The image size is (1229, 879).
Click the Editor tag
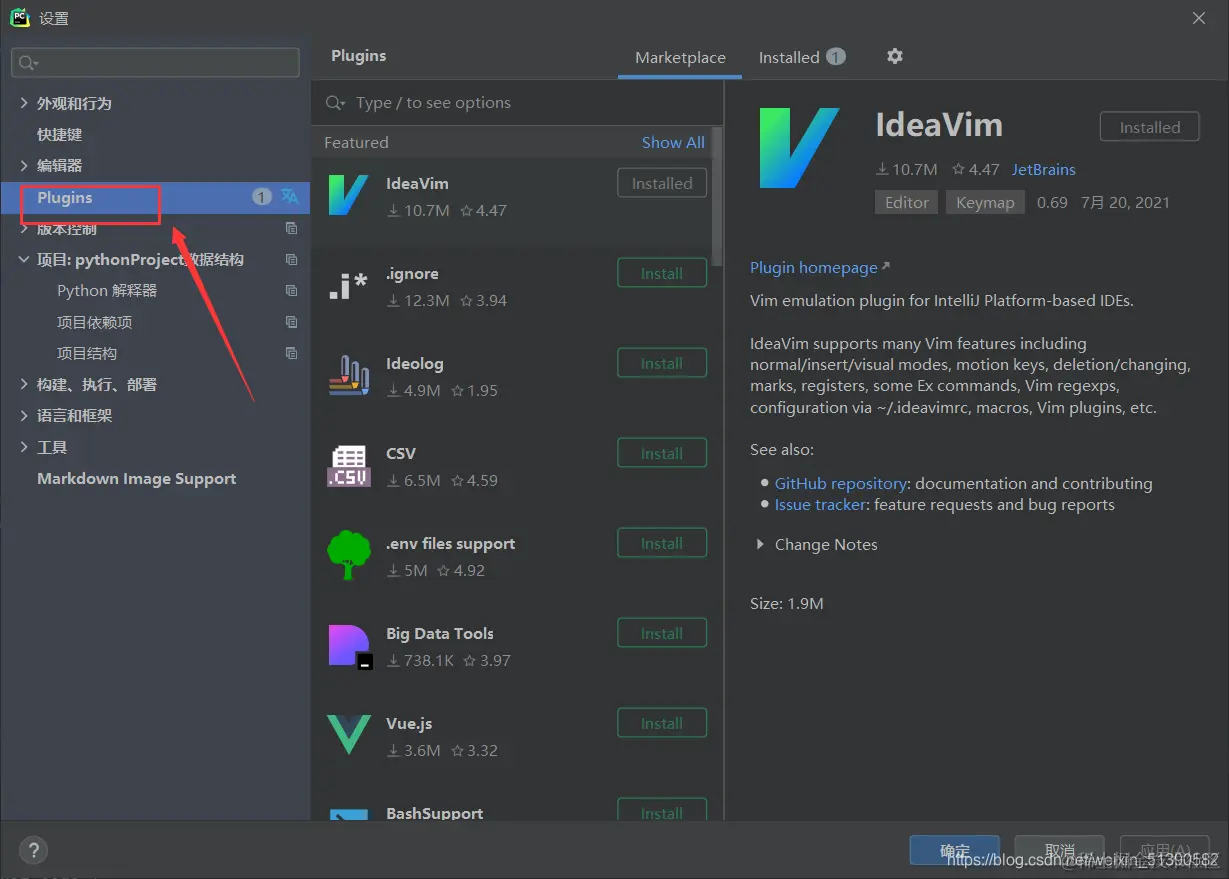907,202
